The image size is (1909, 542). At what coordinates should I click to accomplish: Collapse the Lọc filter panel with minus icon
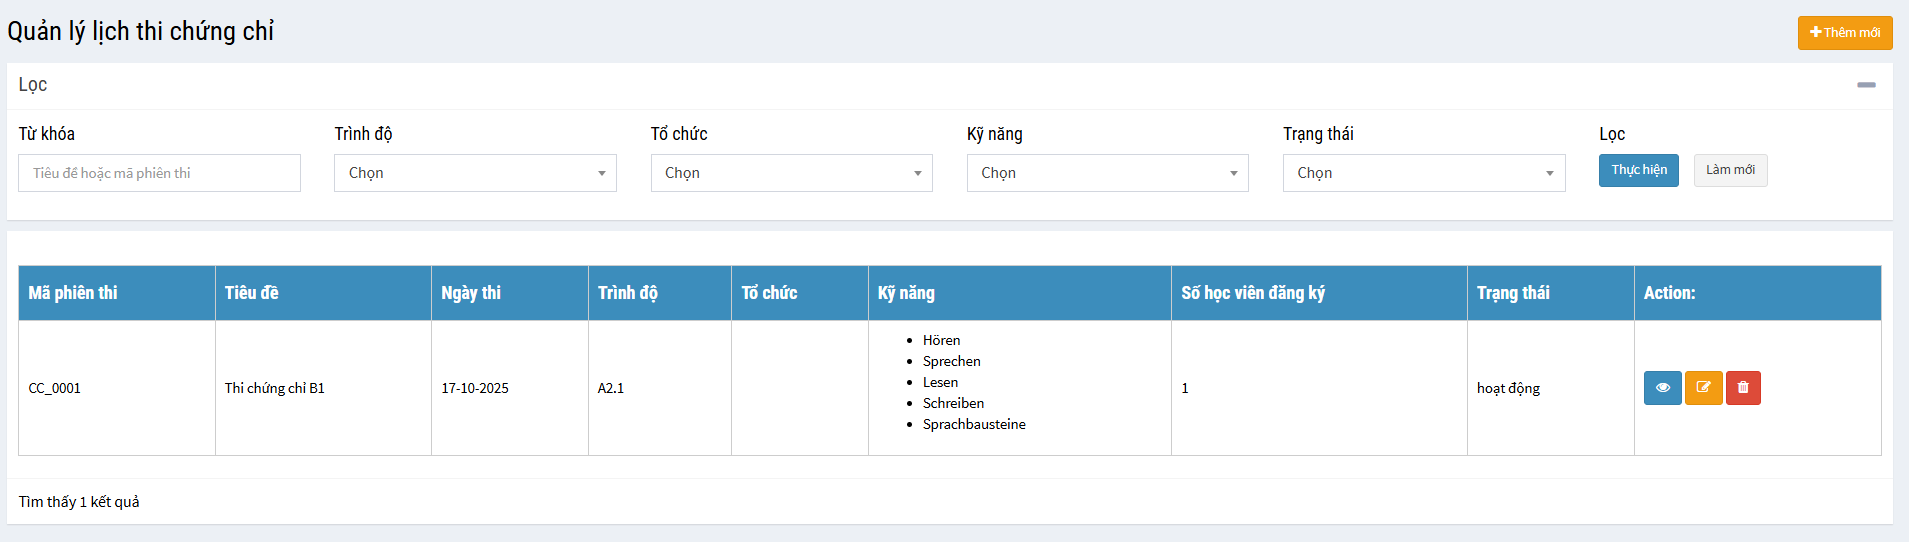tap(1866, 85)
